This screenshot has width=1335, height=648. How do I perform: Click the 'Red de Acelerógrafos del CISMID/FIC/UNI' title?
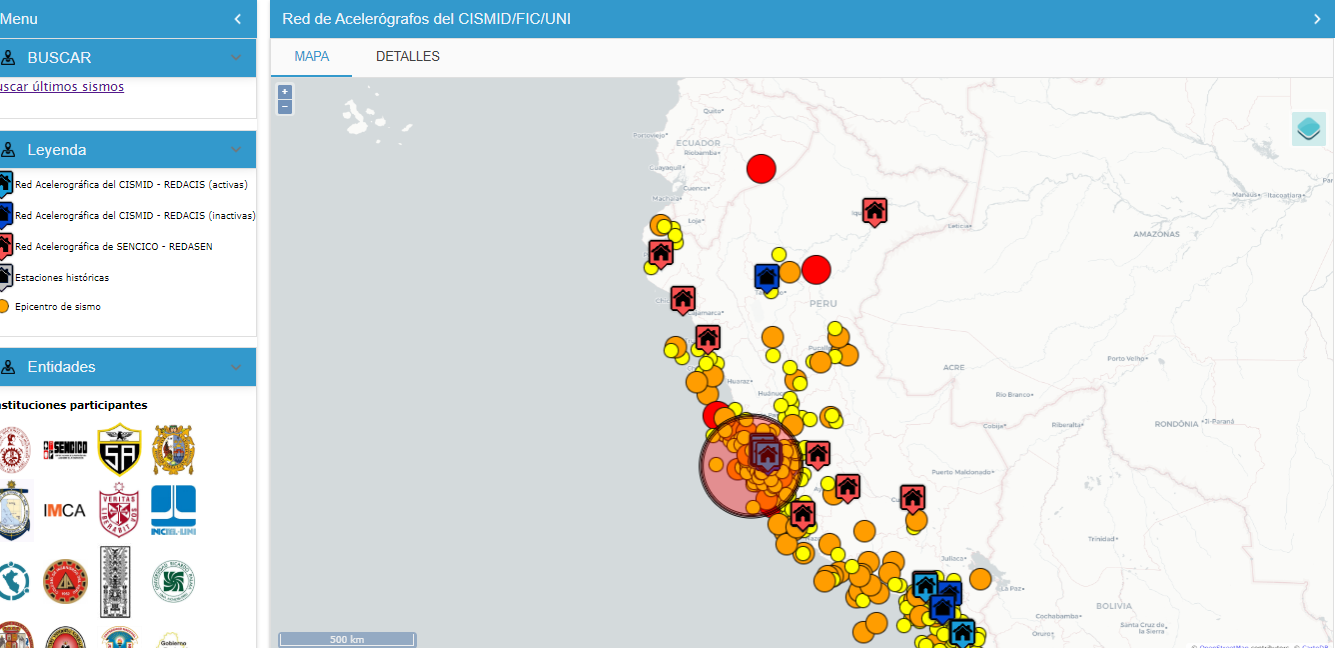point(427,19)
